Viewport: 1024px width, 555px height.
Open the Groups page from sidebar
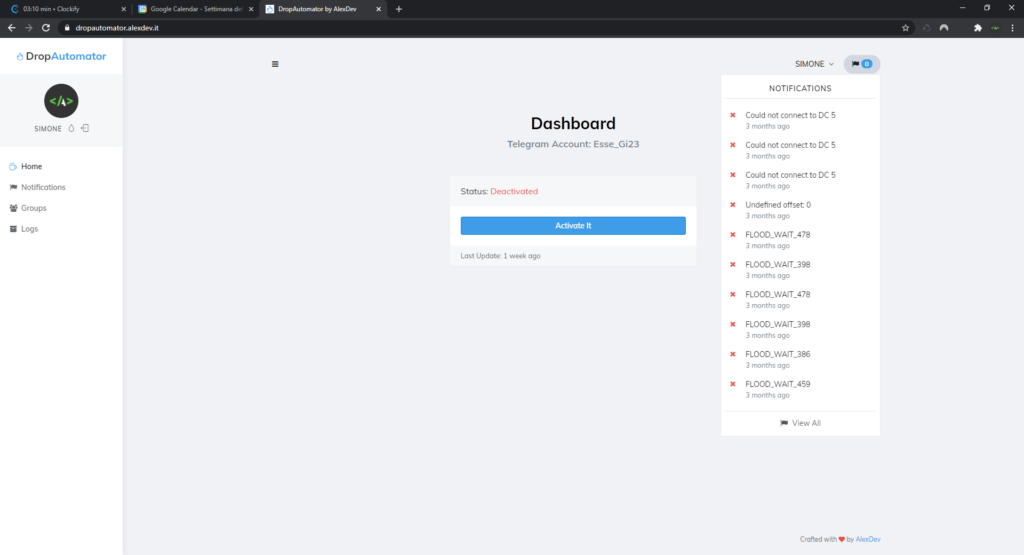(x=33, y=208)
